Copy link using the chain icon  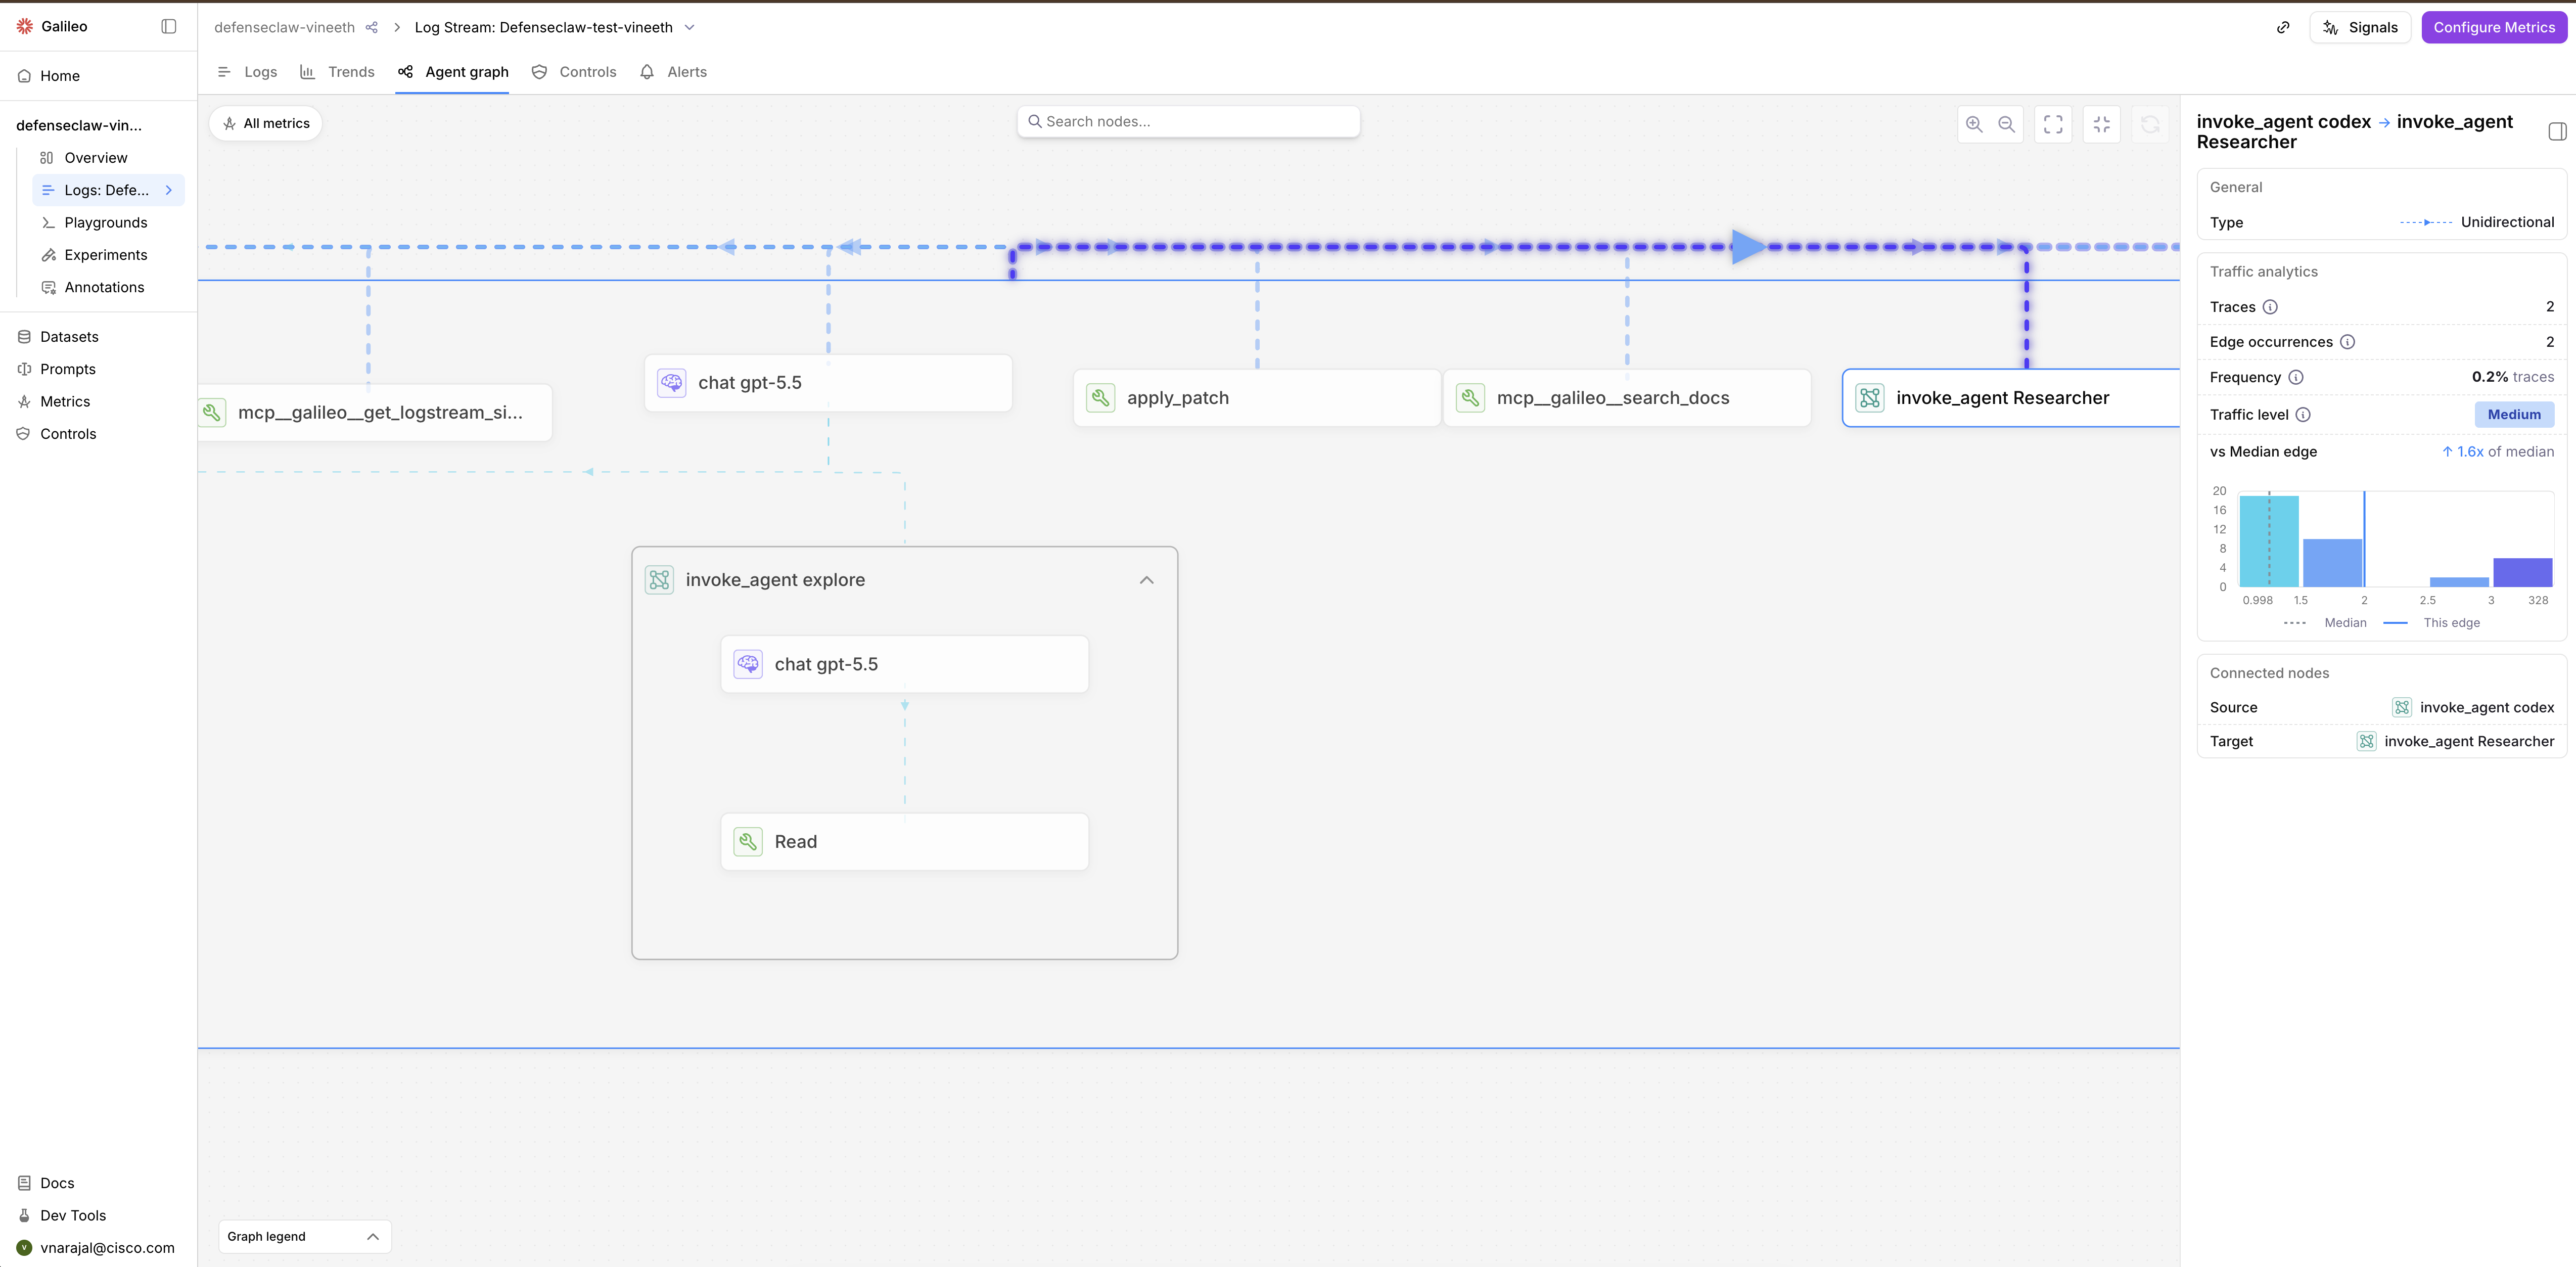coord(2283,28)
